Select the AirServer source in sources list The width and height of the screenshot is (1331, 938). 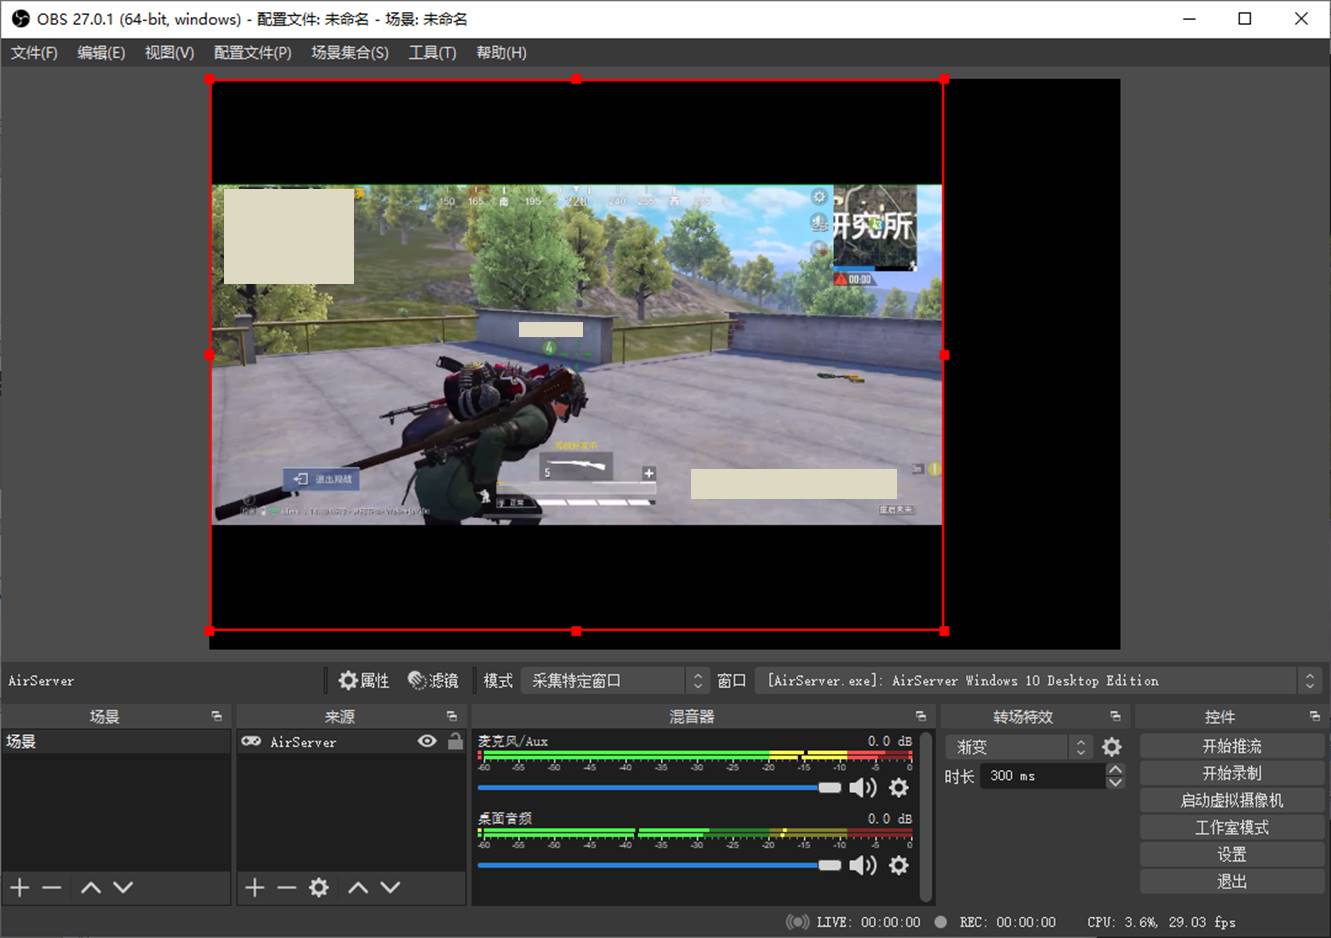(351, 742)
